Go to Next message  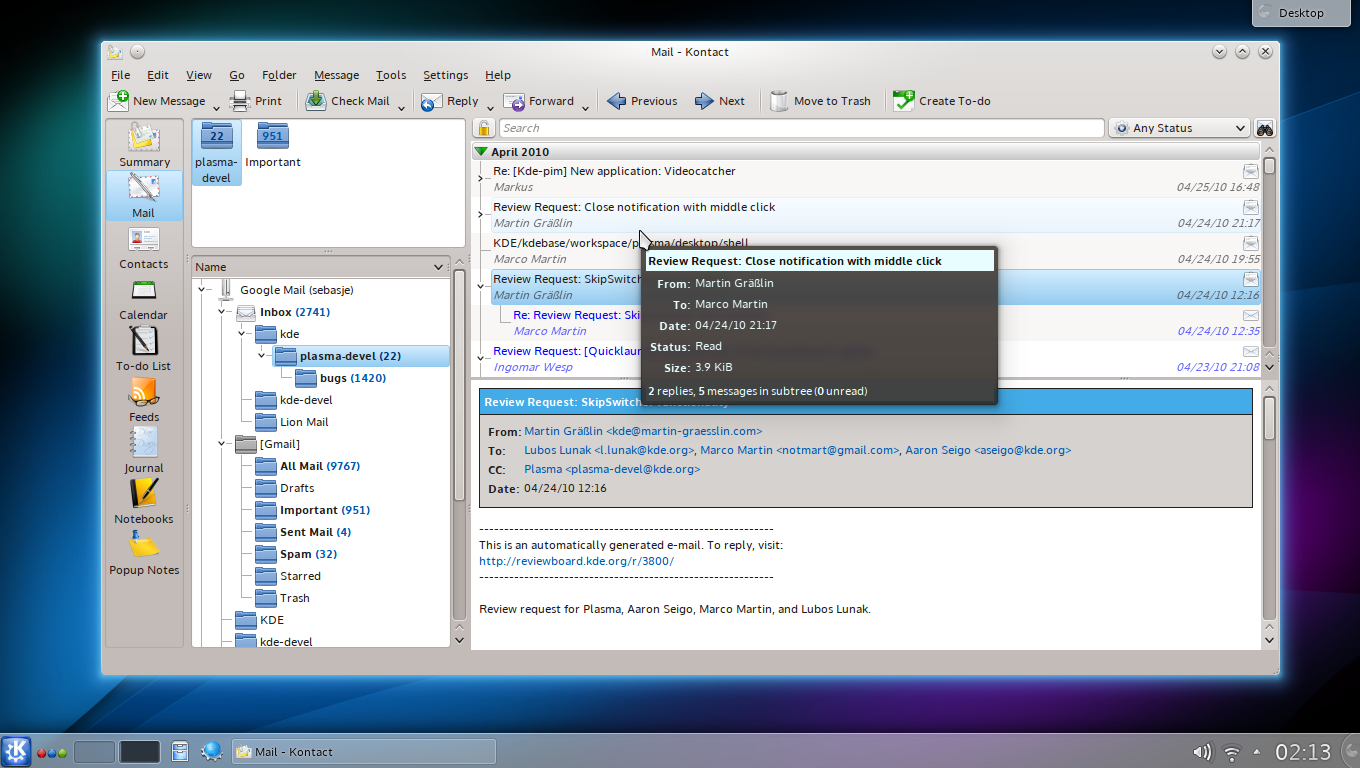(x=720, y=101)
